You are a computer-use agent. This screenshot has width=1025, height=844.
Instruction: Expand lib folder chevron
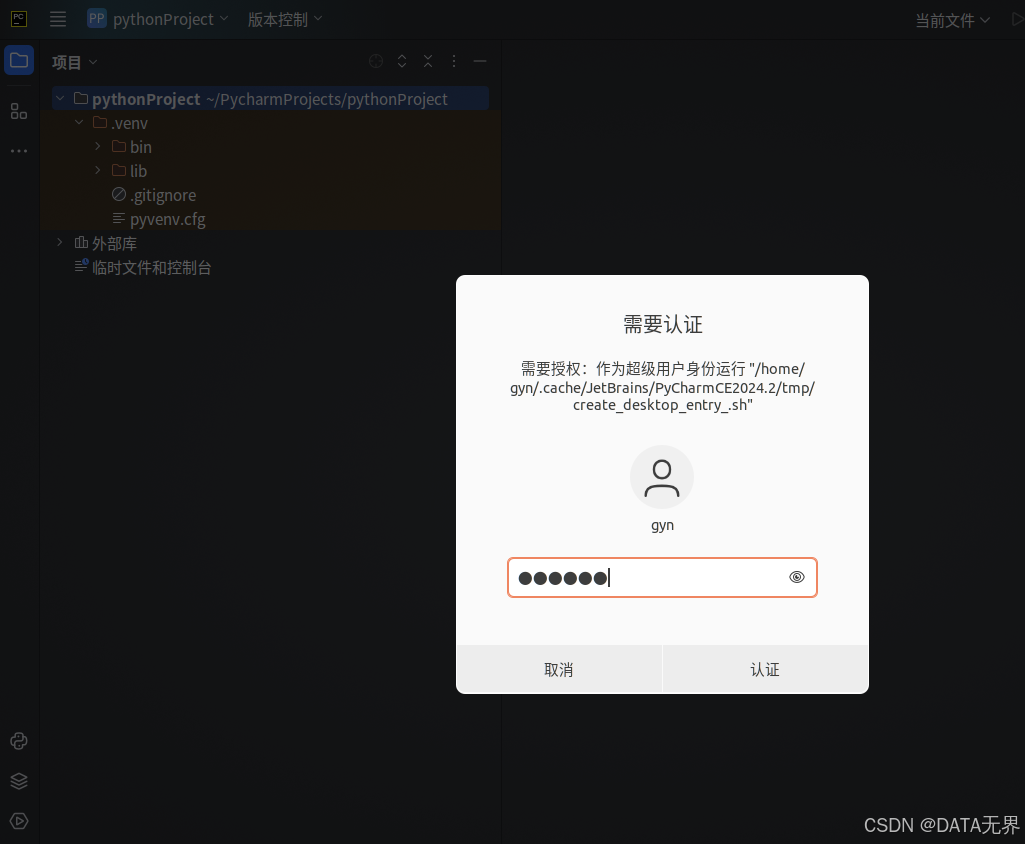click(x=98, y=170)
